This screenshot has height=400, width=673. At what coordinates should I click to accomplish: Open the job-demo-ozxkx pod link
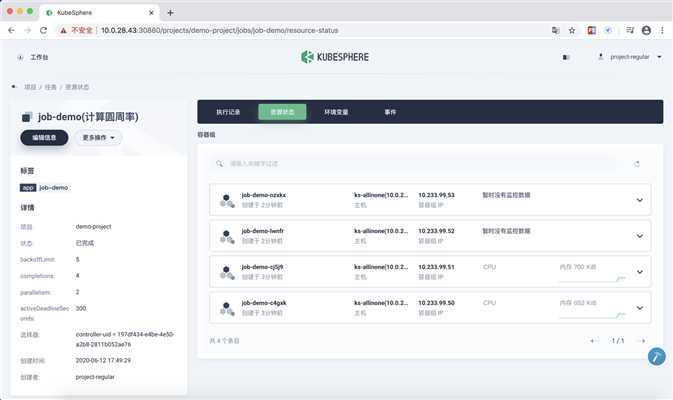tap(264, 195)
